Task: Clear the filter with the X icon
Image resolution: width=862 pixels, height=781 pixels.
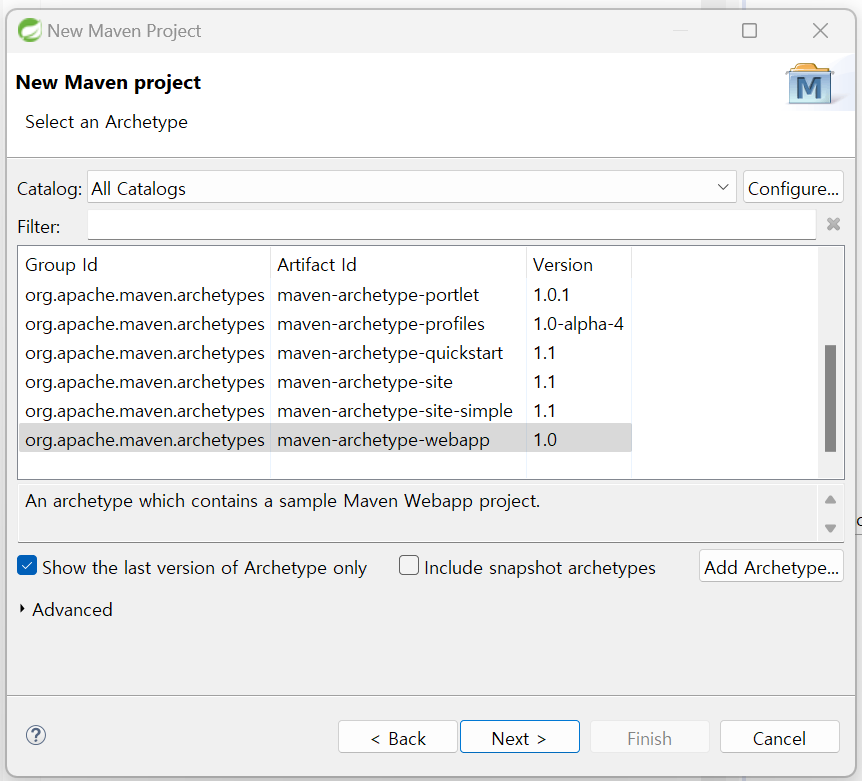Action: (x=833, y=224)
